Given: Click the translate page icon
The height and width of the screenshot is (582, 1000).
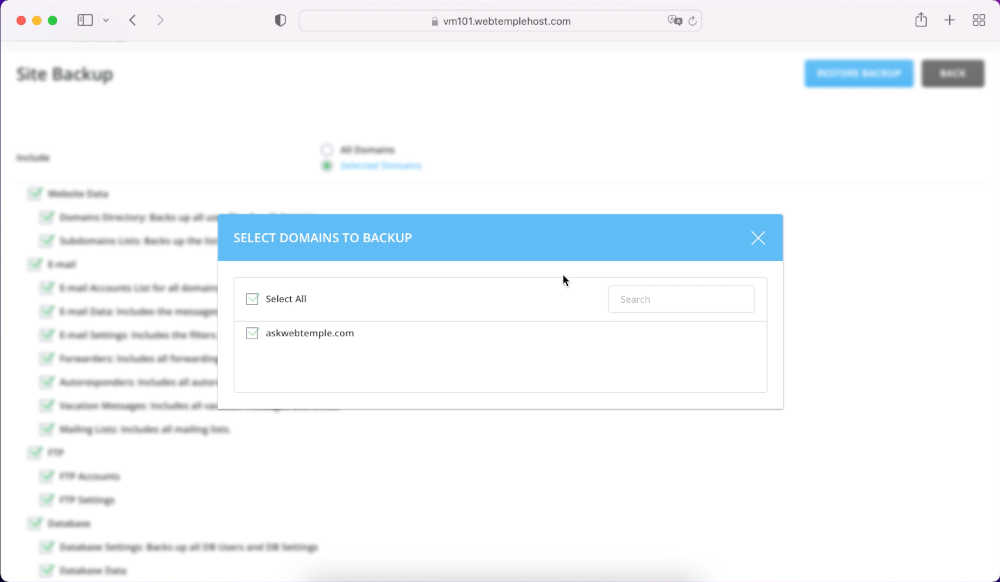Looking at the screenshot, I should pyautogui.click(x=674, y=20).
